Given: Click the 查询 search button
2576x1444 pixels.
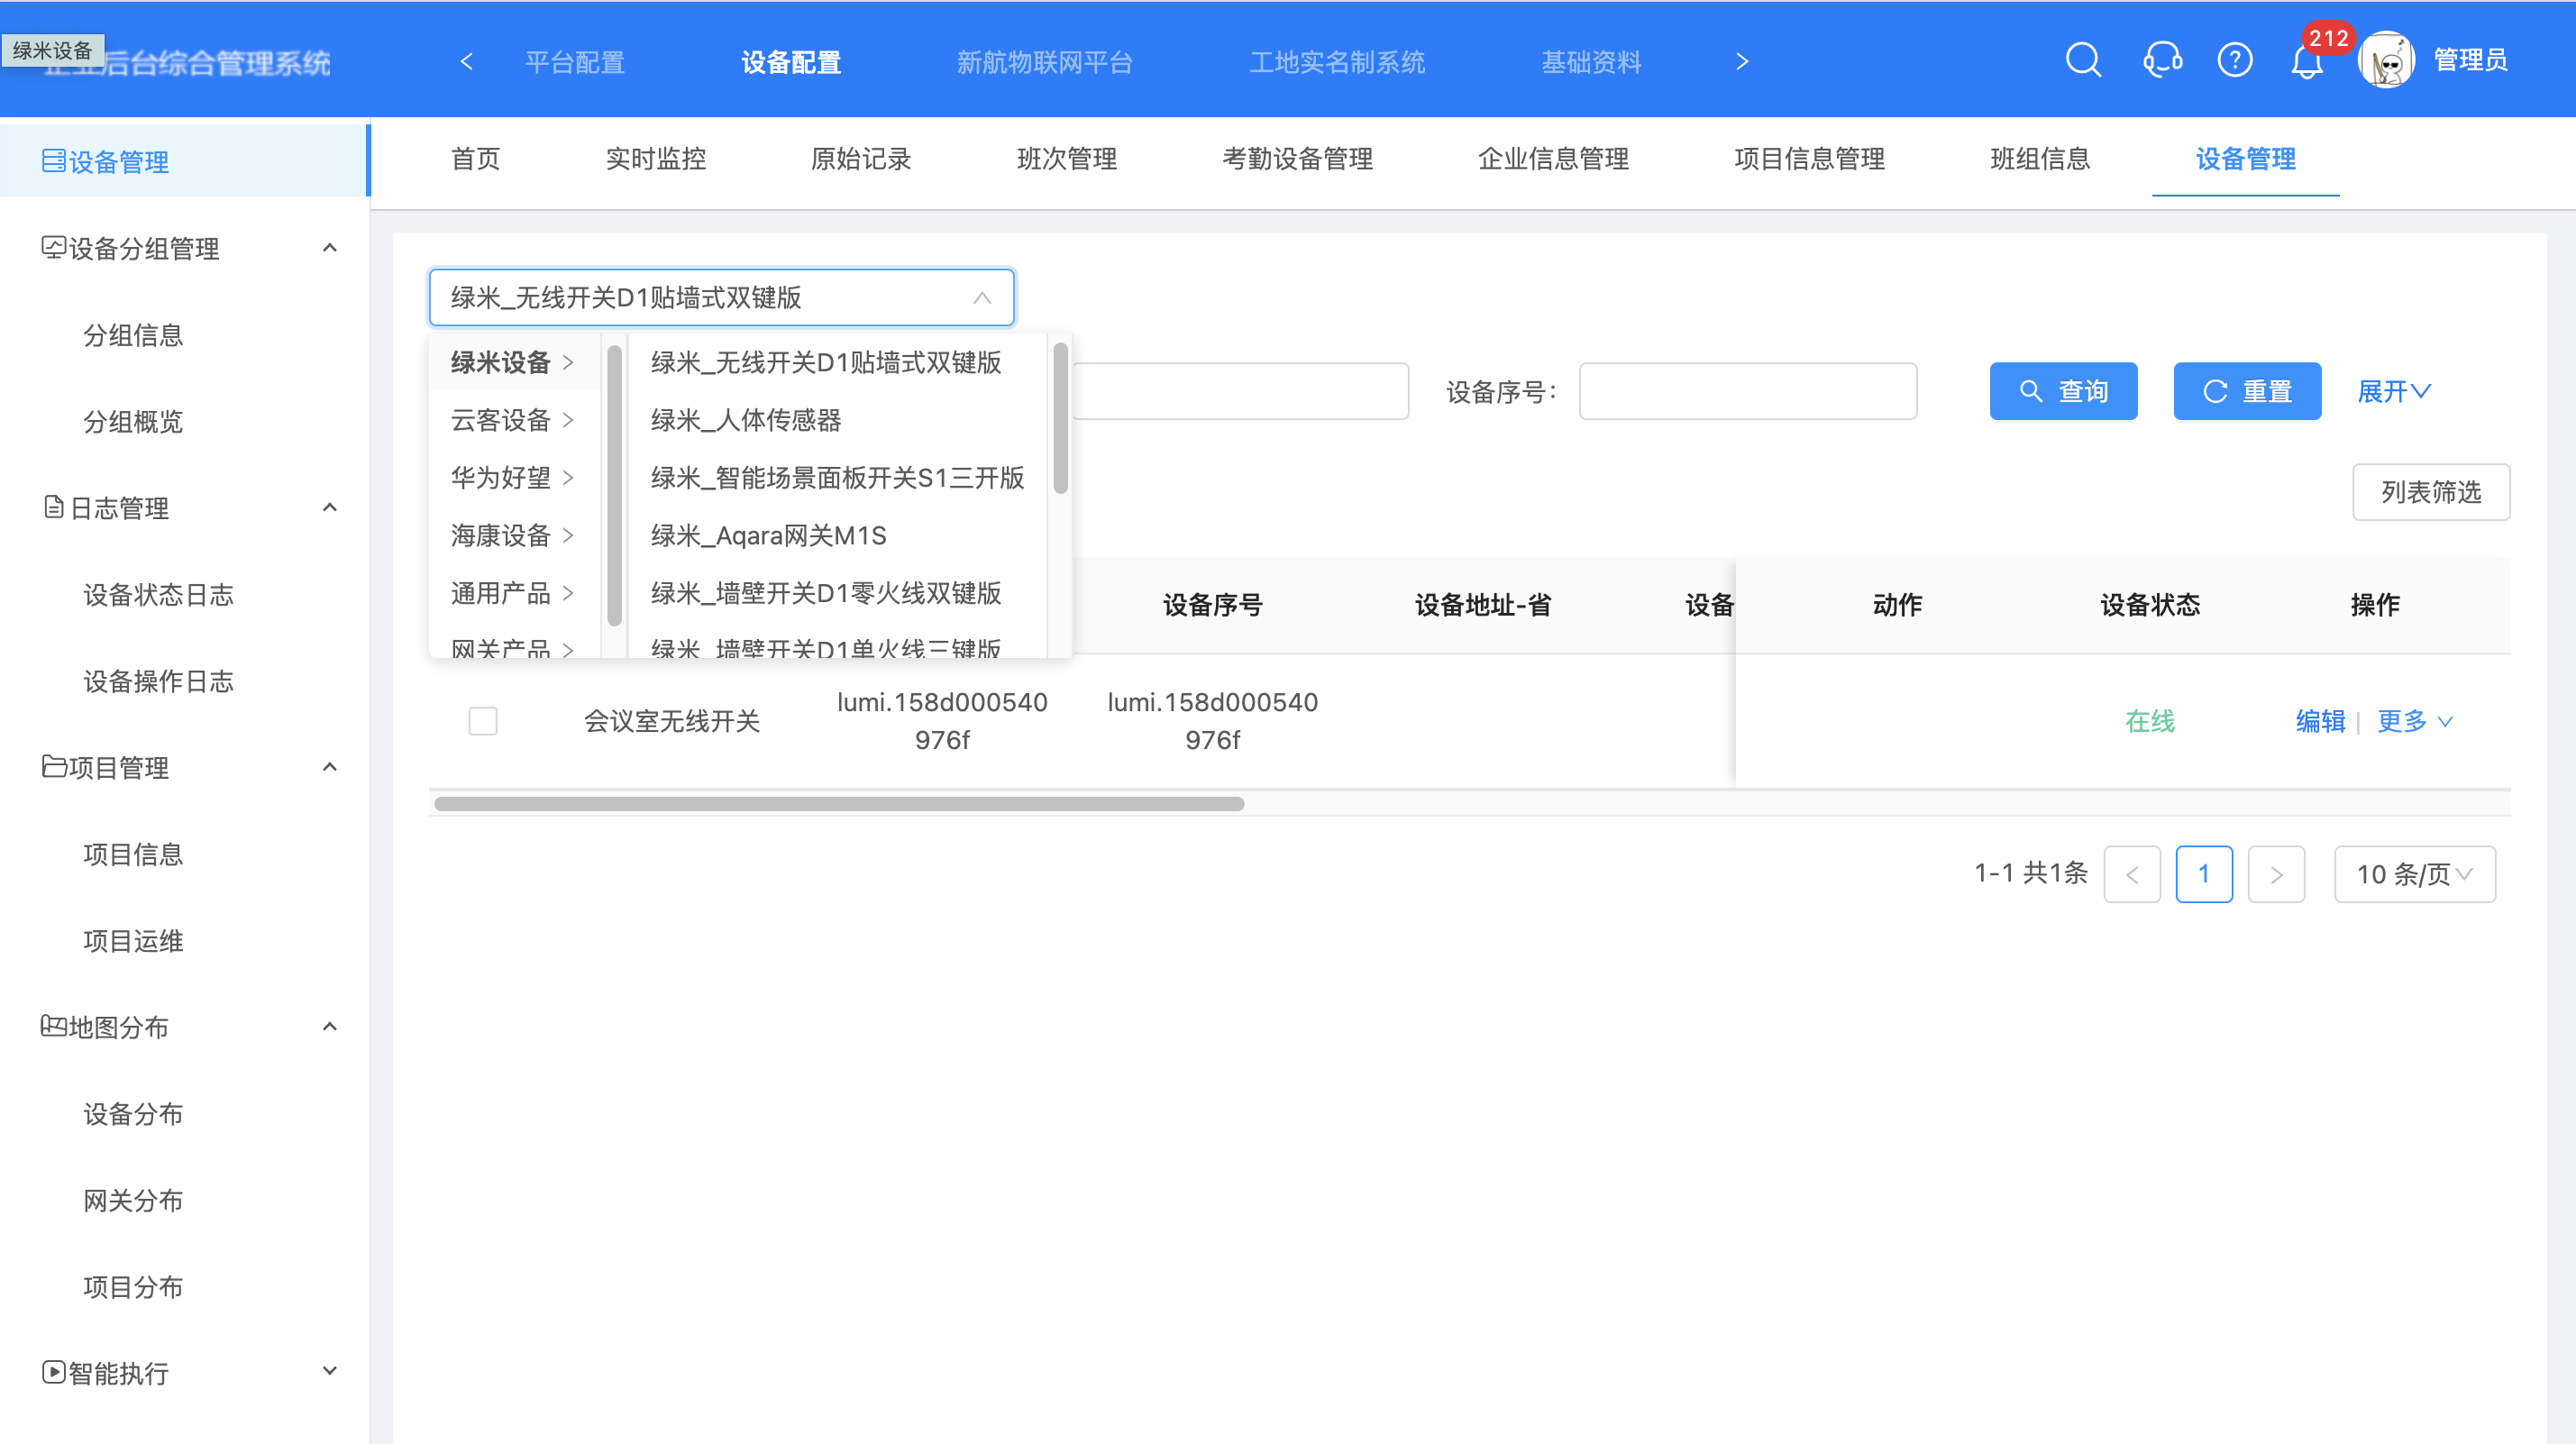Looking at the screenshot, I should point(2063,391).
